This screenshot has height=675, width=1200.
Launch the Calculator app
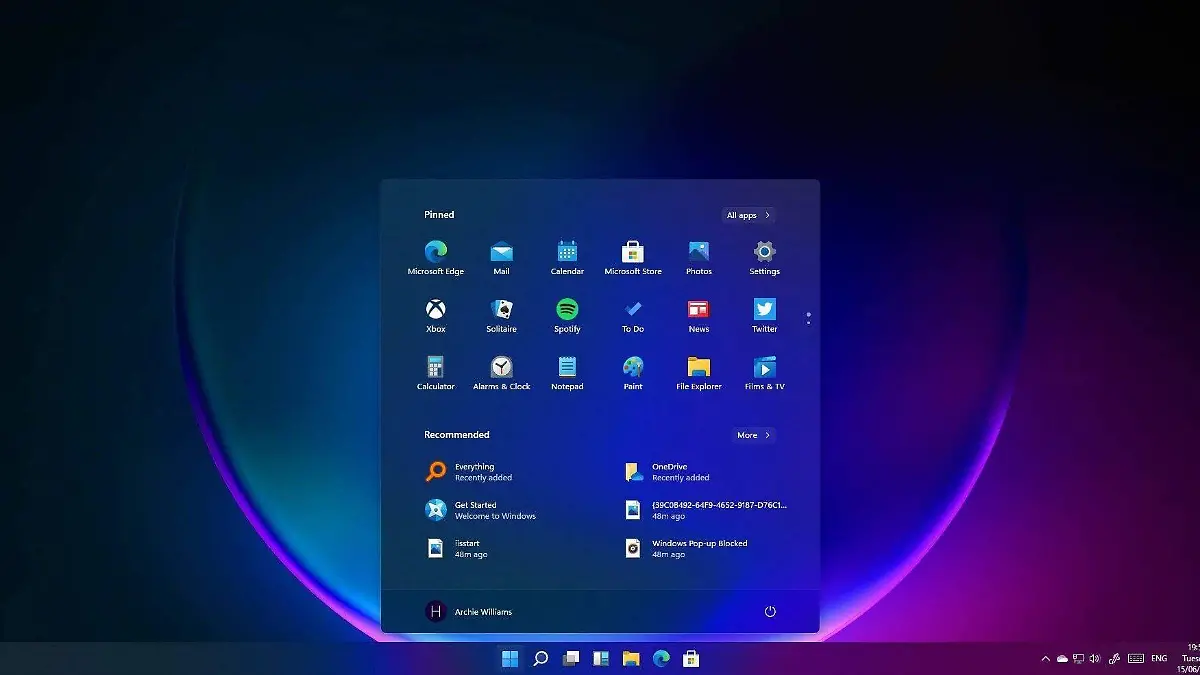tap(435, 367)
